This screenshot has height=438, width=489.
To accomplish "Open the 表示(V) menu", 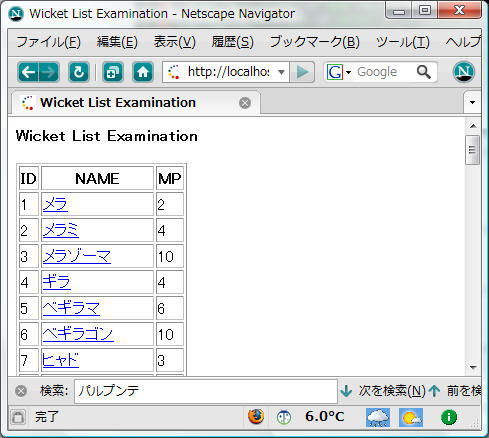I will tap(174, 42).
